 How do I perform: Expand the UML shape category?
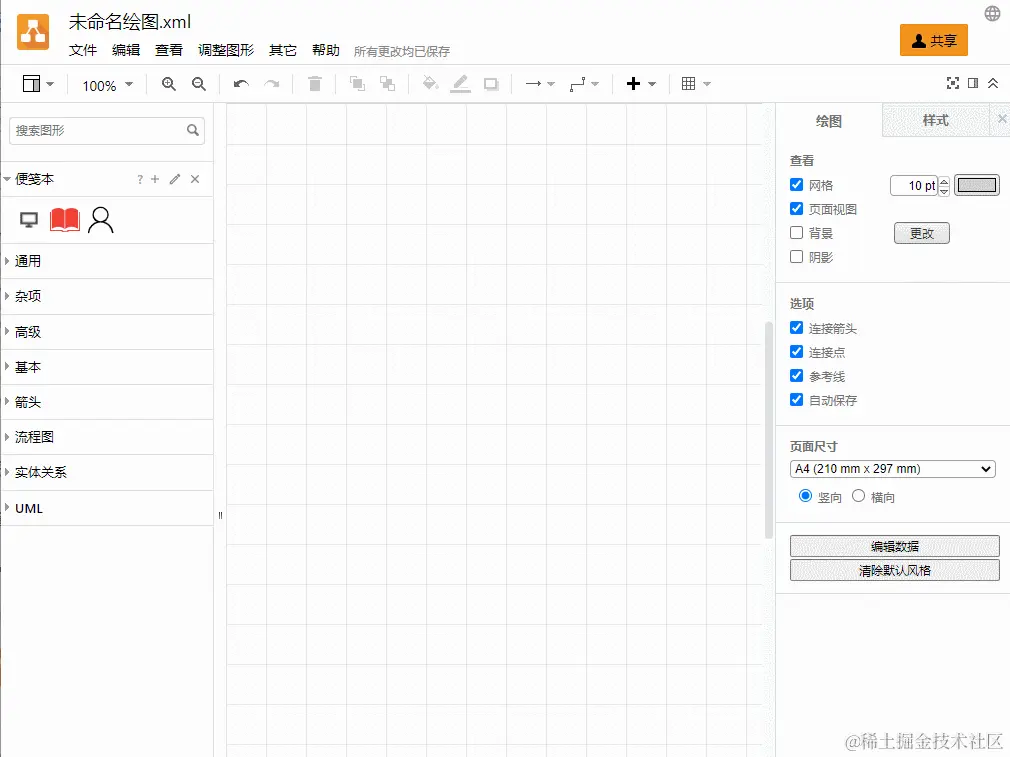[107, 508]
